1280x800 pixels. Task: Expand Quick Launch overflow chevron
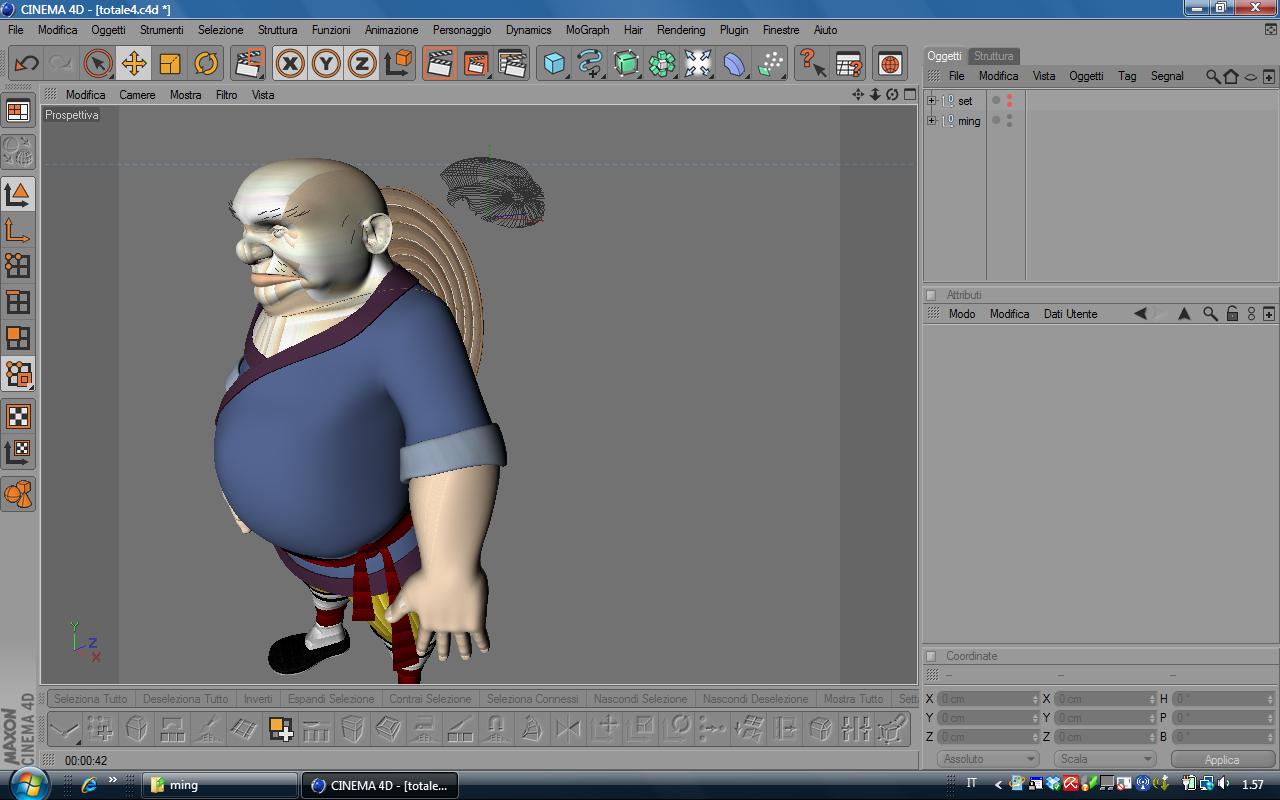pos(113,780)
